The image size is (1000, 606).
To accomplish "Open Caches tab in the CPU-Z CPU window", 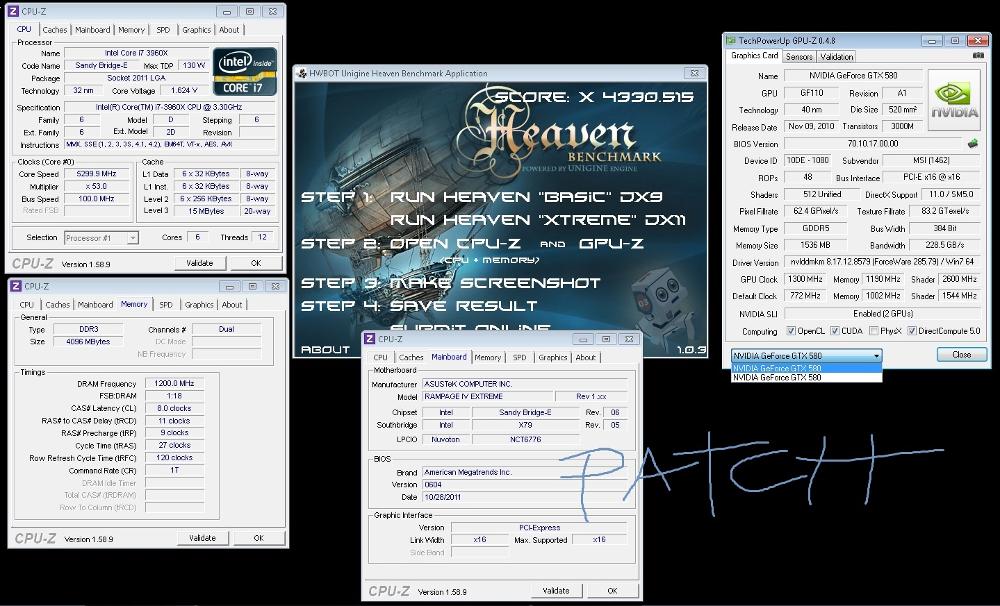I will click(x=54, y=30).
